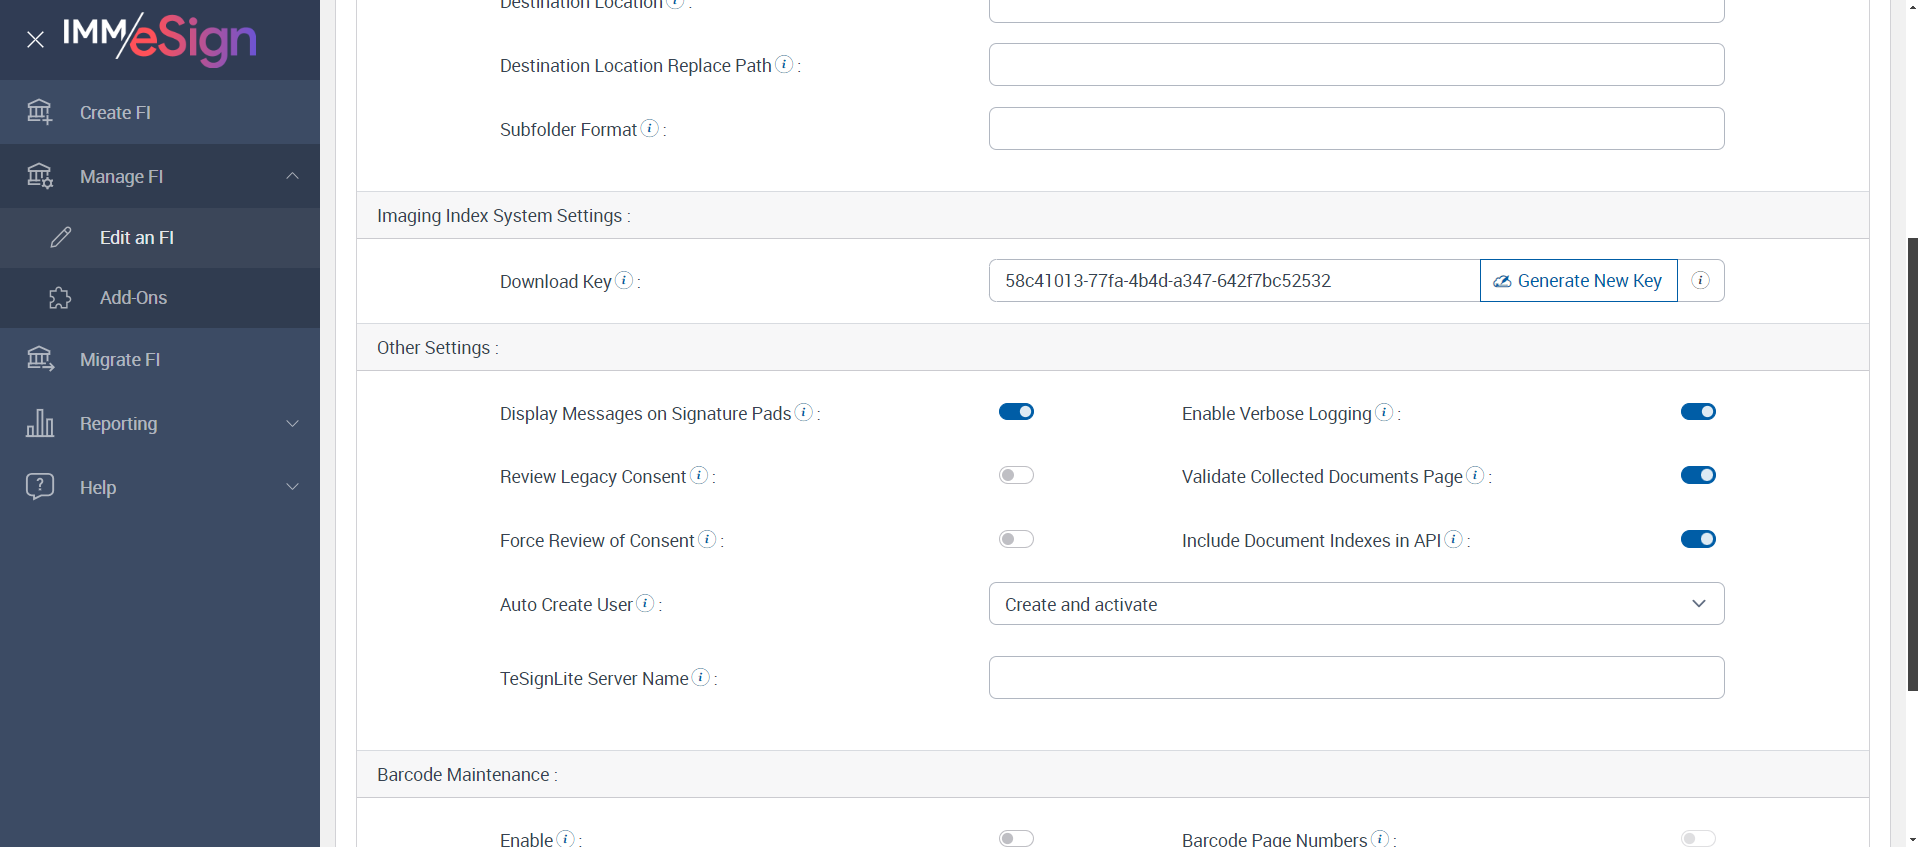Click the Add-Ons puzzle piece icon
The height and width of the screenshot is (847, 1920).
[x=60, y=298]
